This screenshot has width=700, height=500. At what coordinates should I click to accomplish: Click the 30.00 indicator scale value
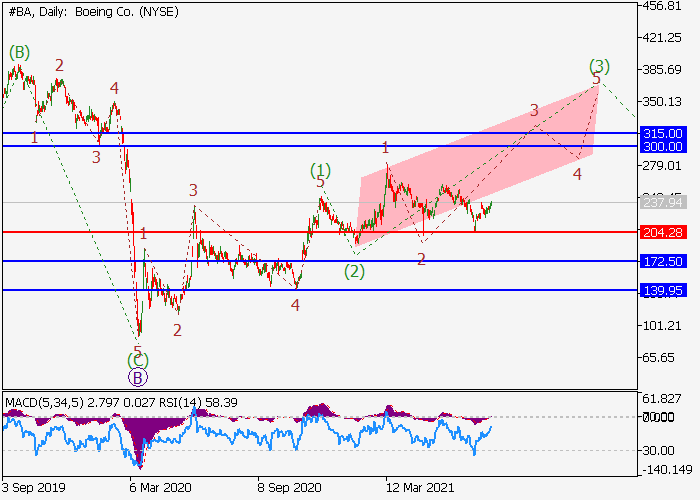pos(658,450)
